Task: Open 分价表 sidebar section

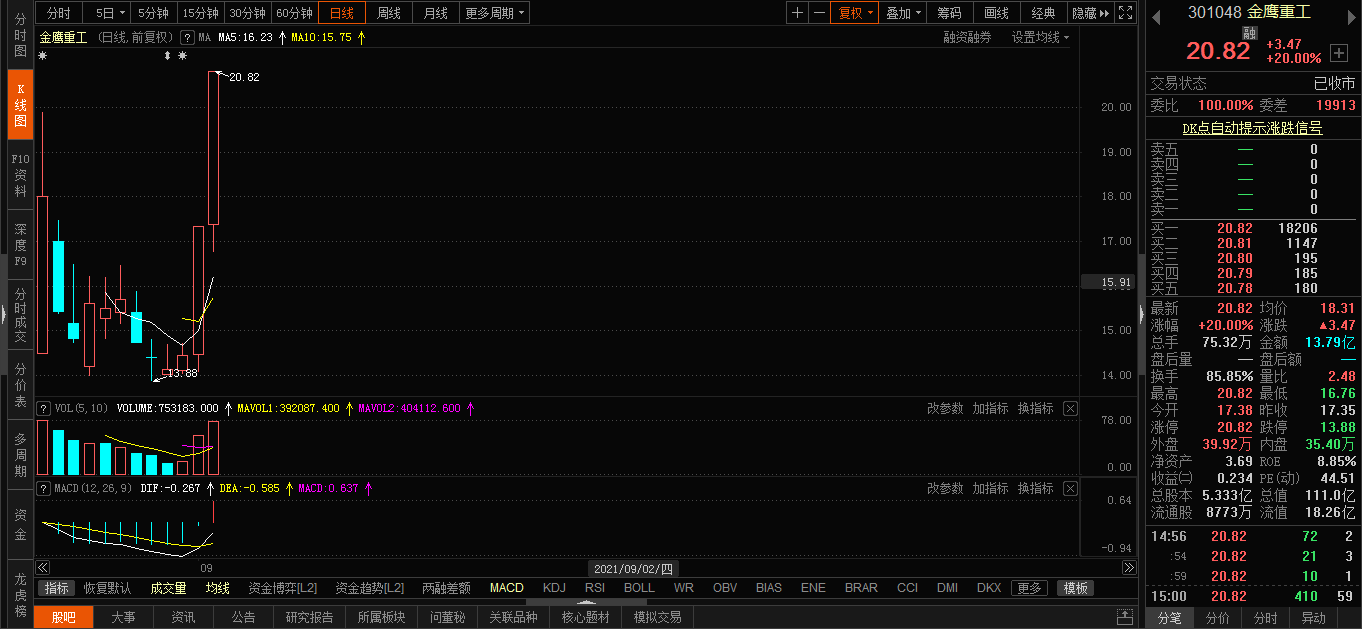Action: pos(20,385)
